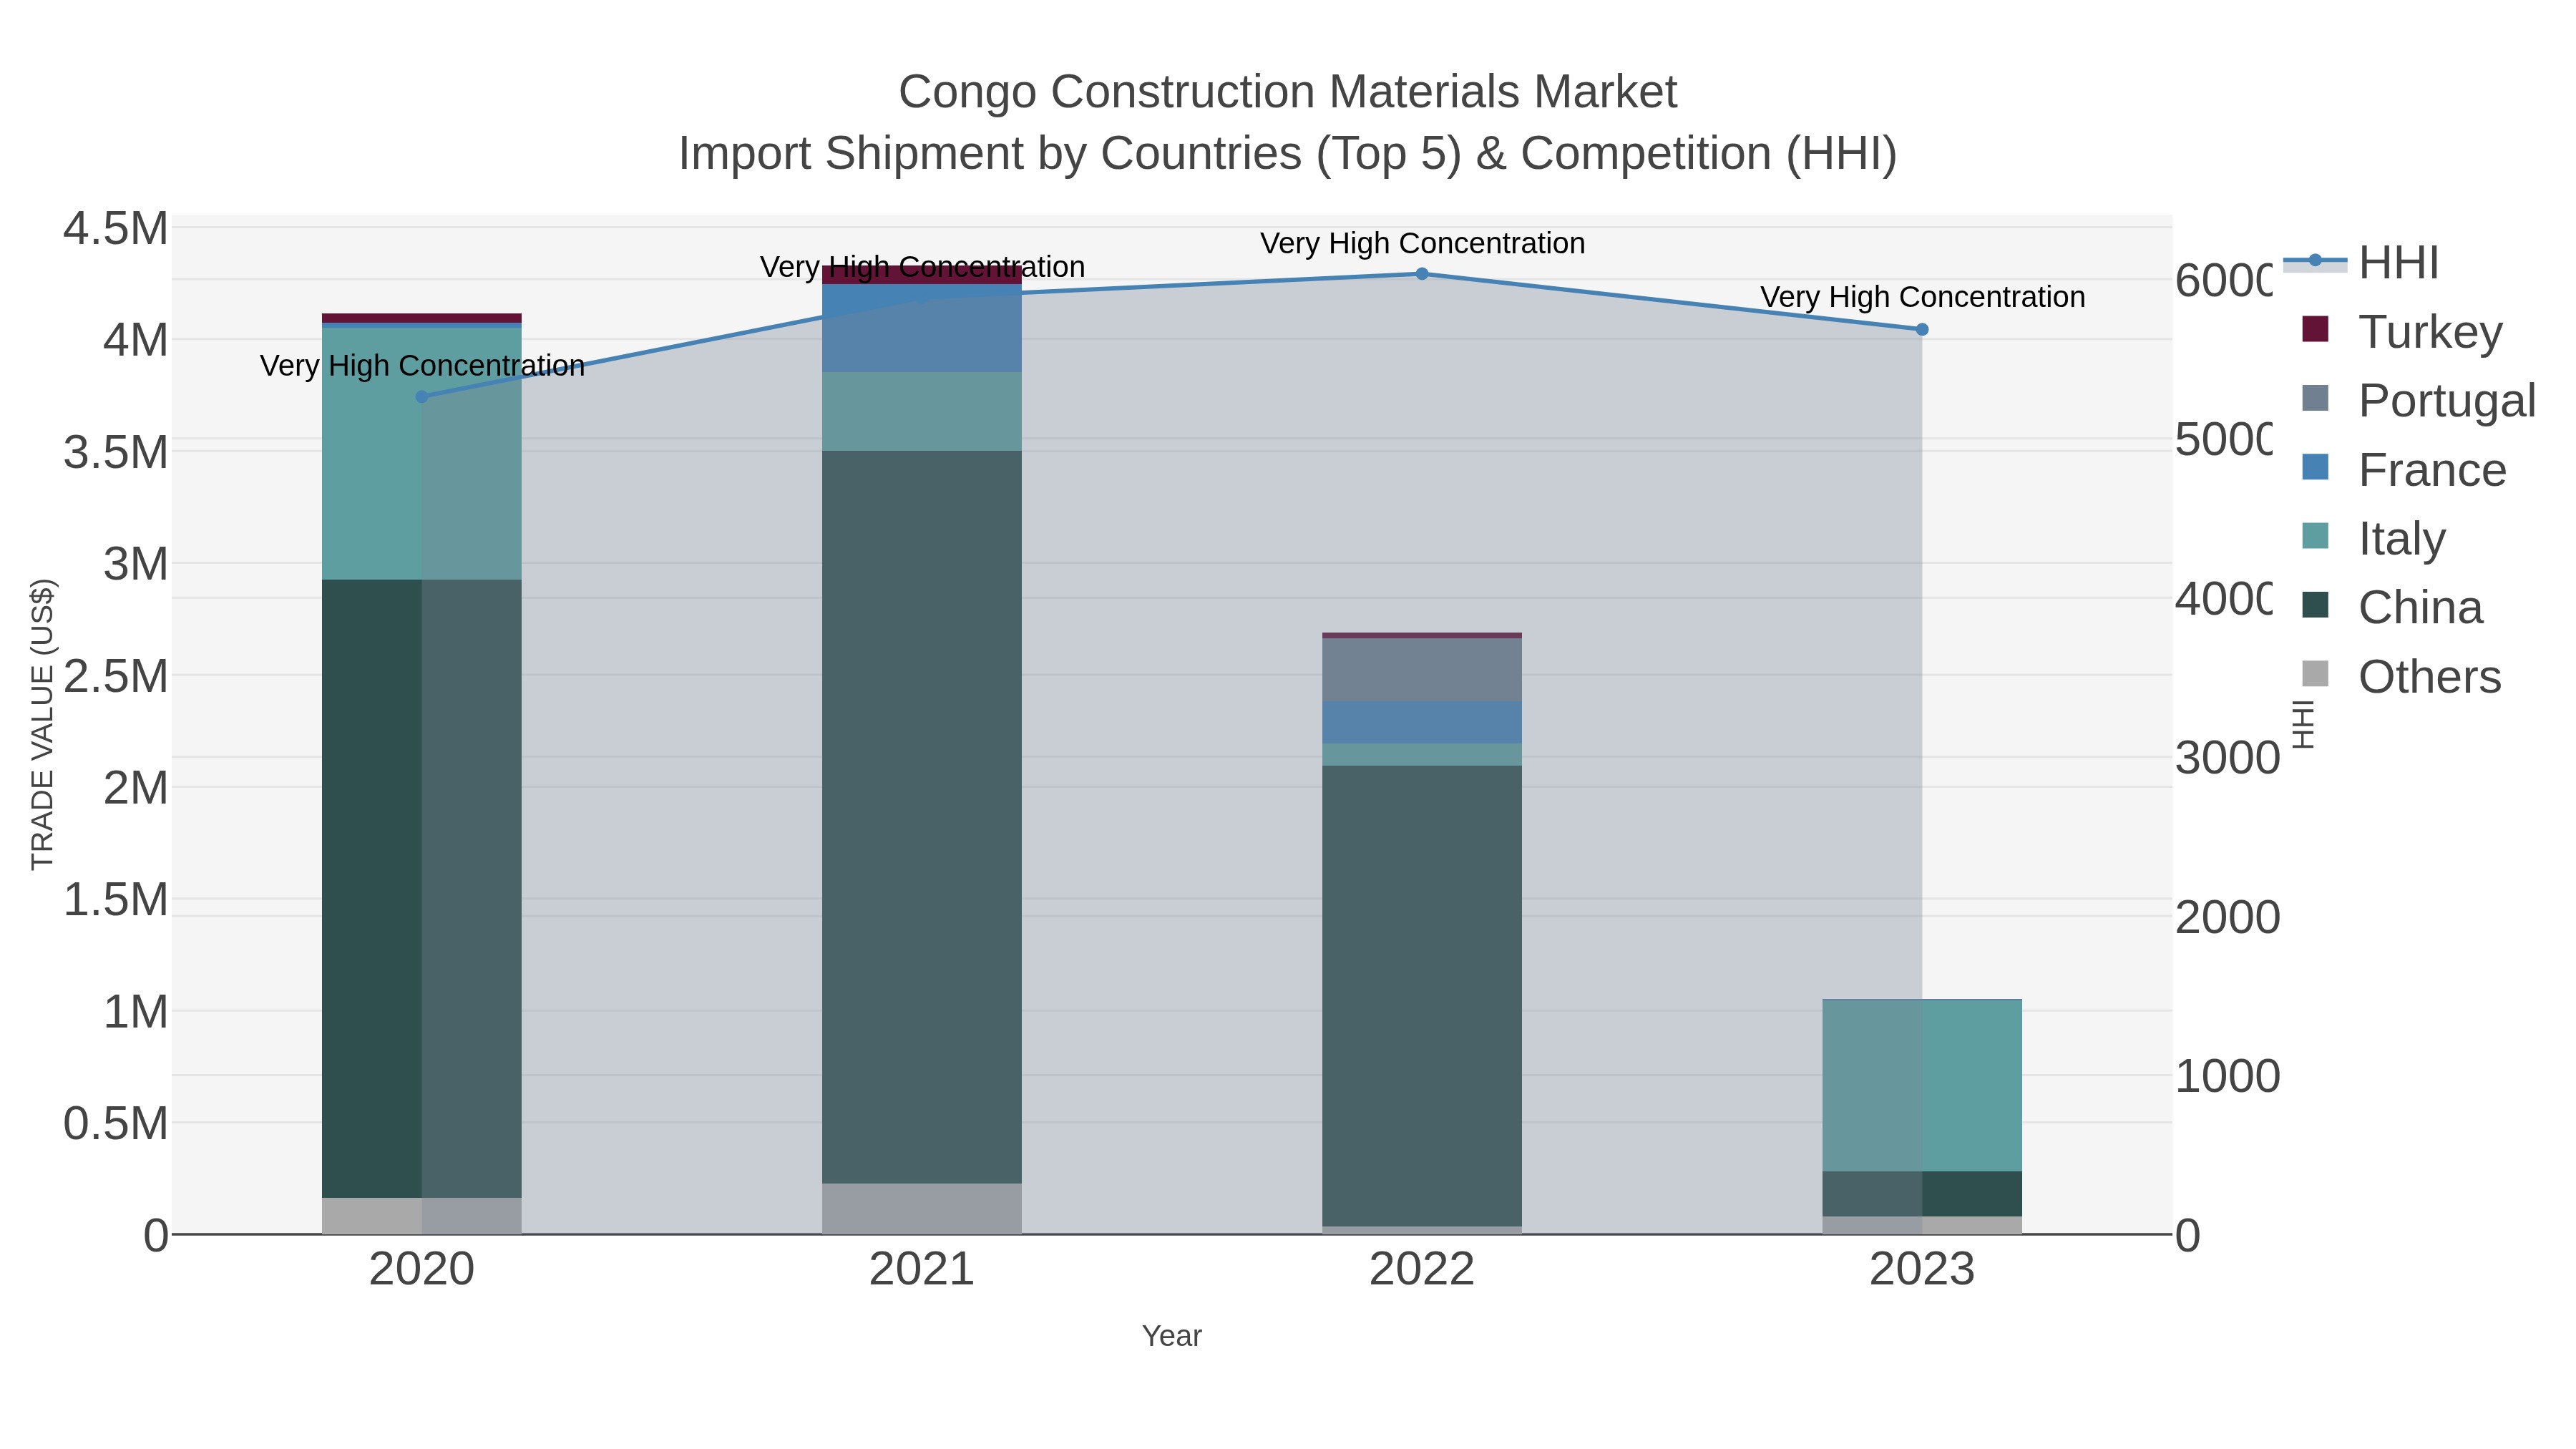Viewport: 2576px width, 1449px height.
Task: Click the Year axis title
Action: pyautogui.click(x=1172, y=1336)
